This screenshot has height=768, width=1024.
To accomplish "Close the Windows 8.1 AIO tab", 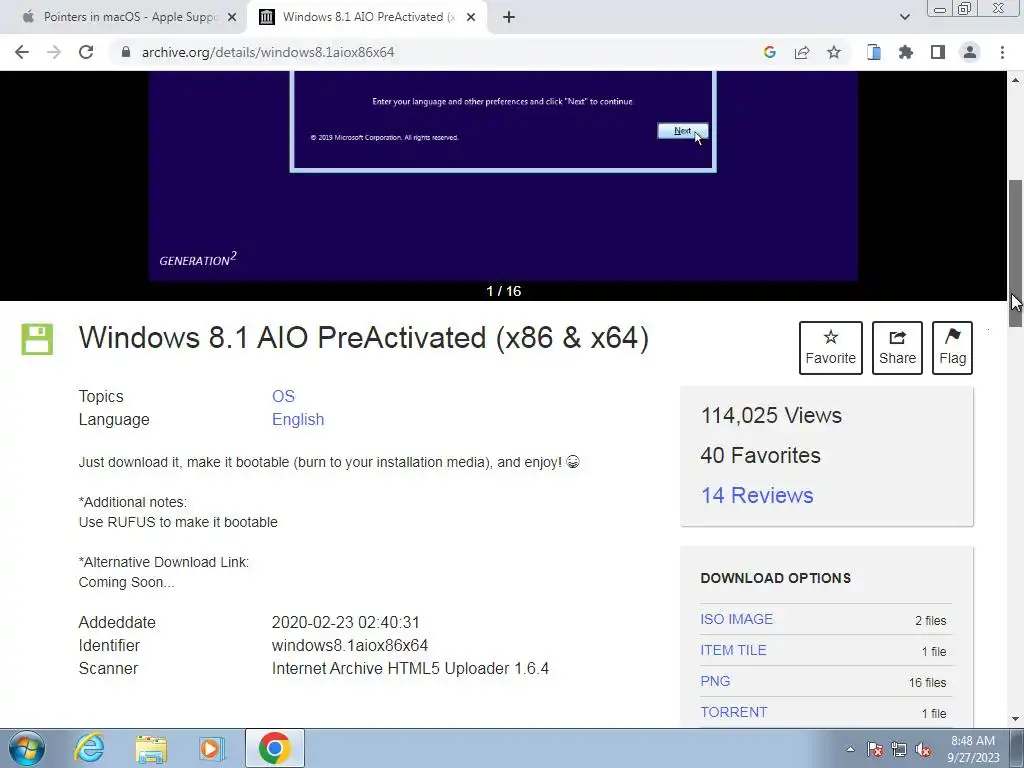I will coord(471,17).
